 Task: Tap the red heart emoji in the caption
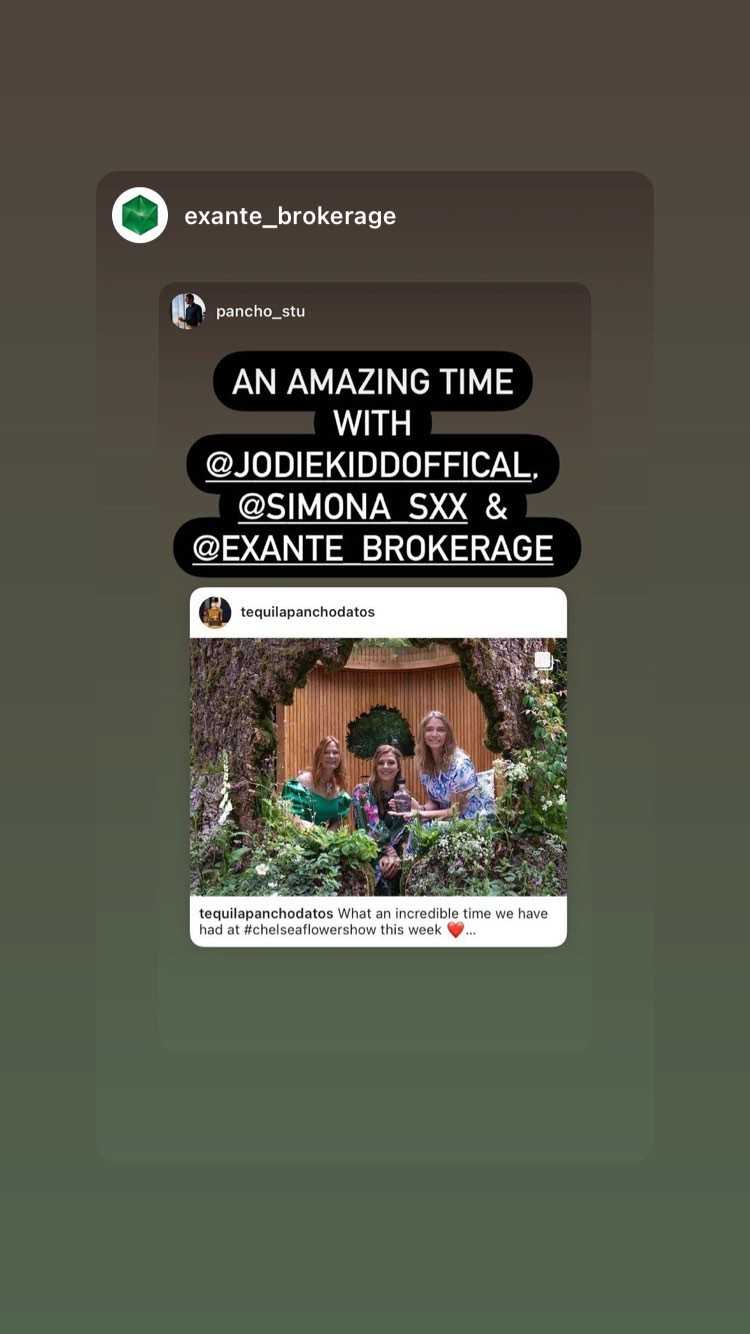455,930
